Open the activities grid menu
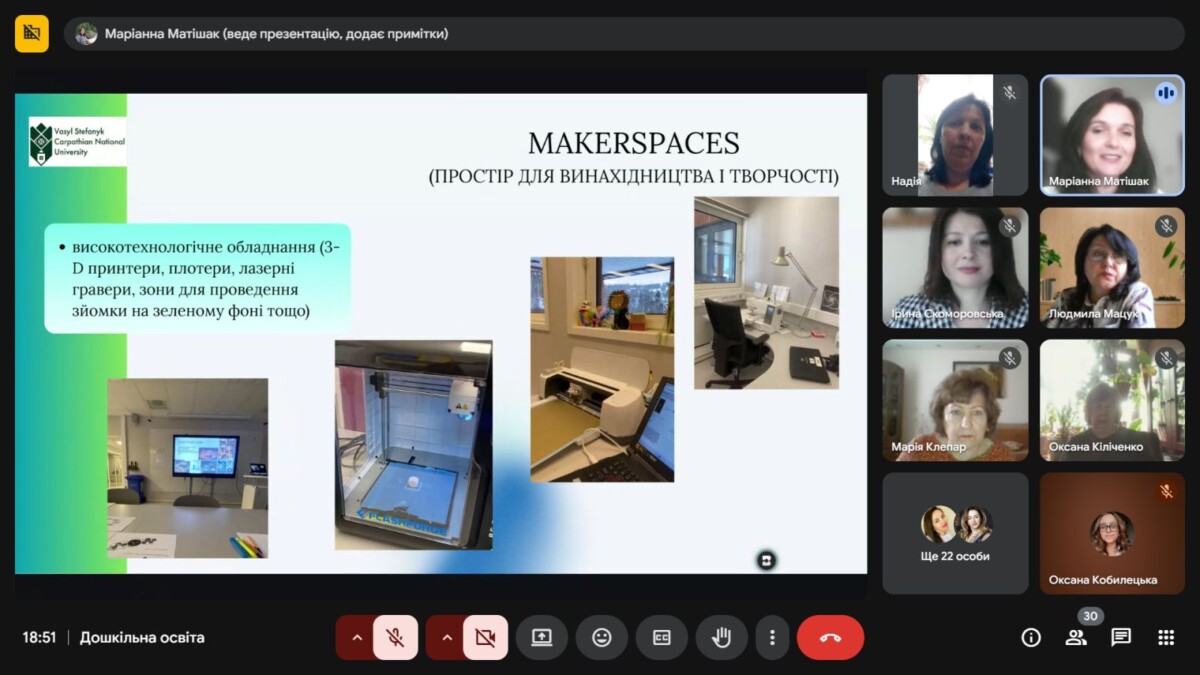This screenshot has height=675, width=1200. point(1166,637)
